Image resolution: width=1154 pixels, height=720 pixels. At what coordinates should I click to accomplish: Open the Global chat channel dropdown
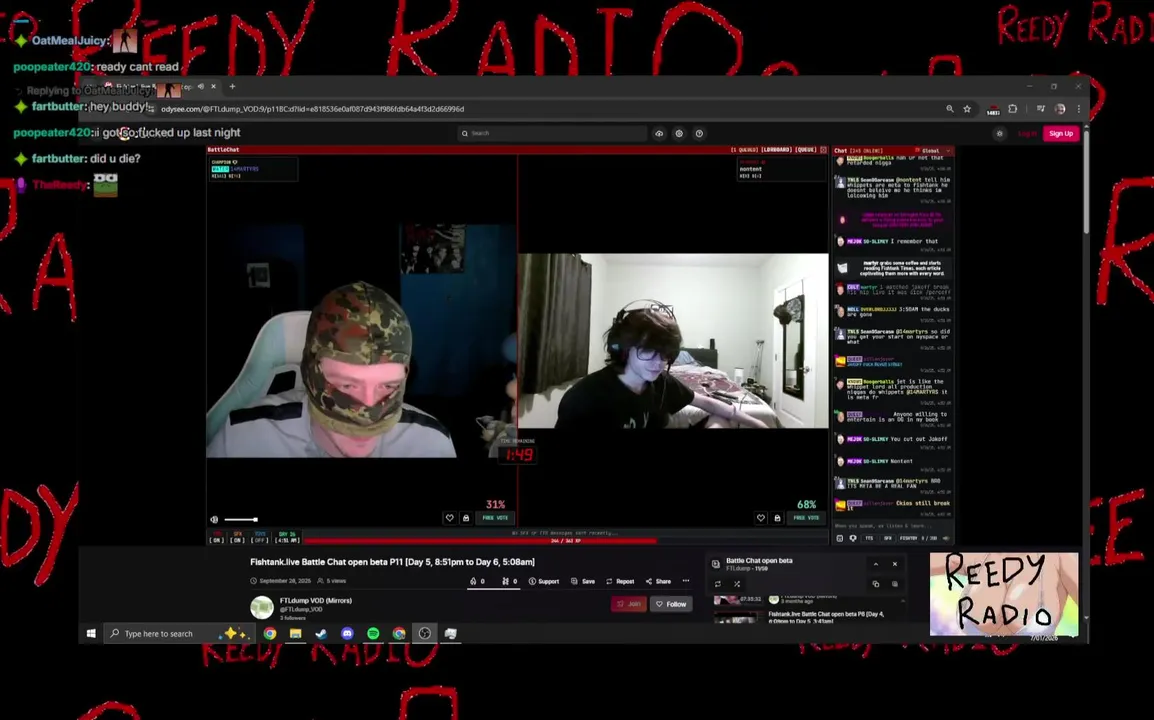coord(935,150)
